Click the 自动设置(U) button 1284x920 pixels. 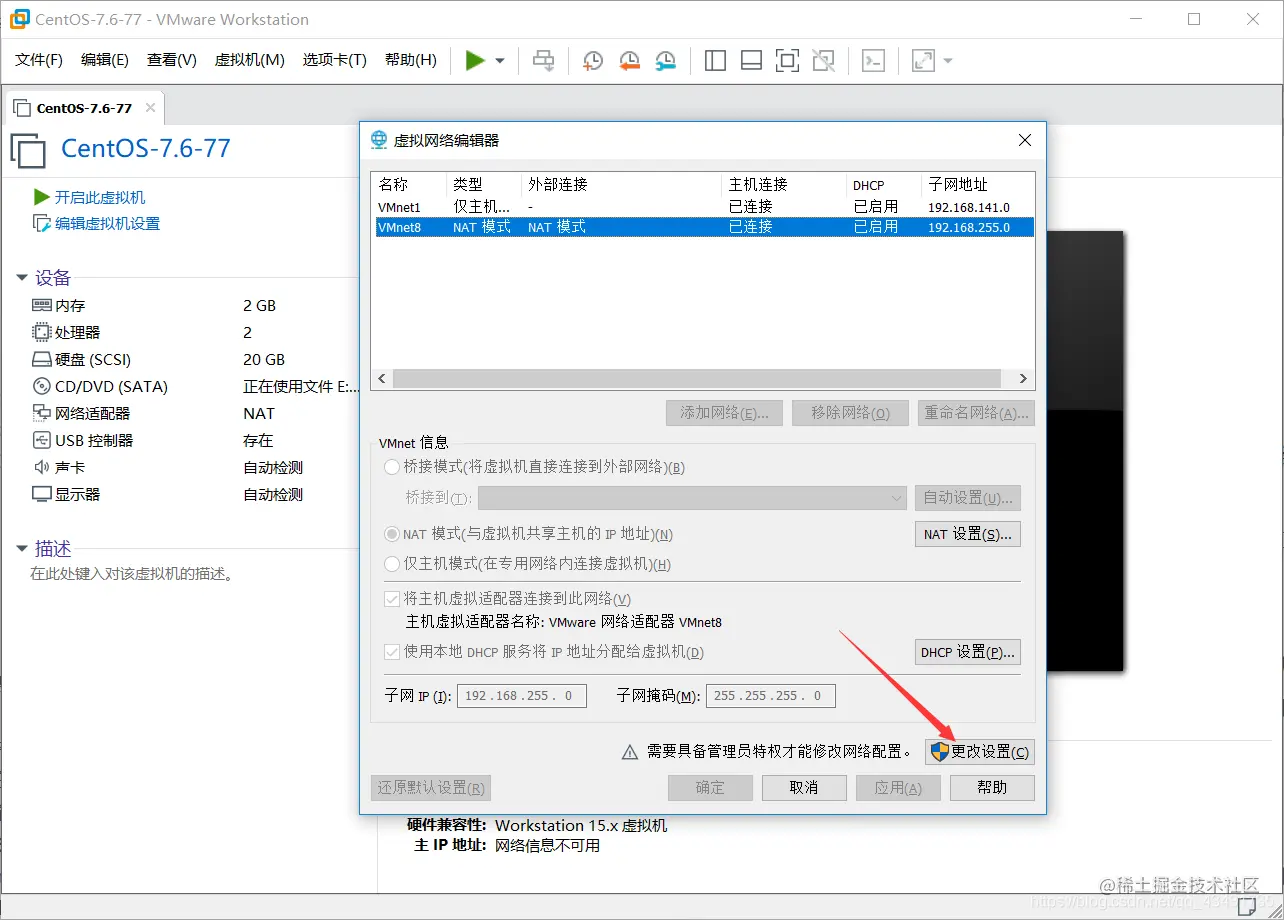[x=968, y=498]
